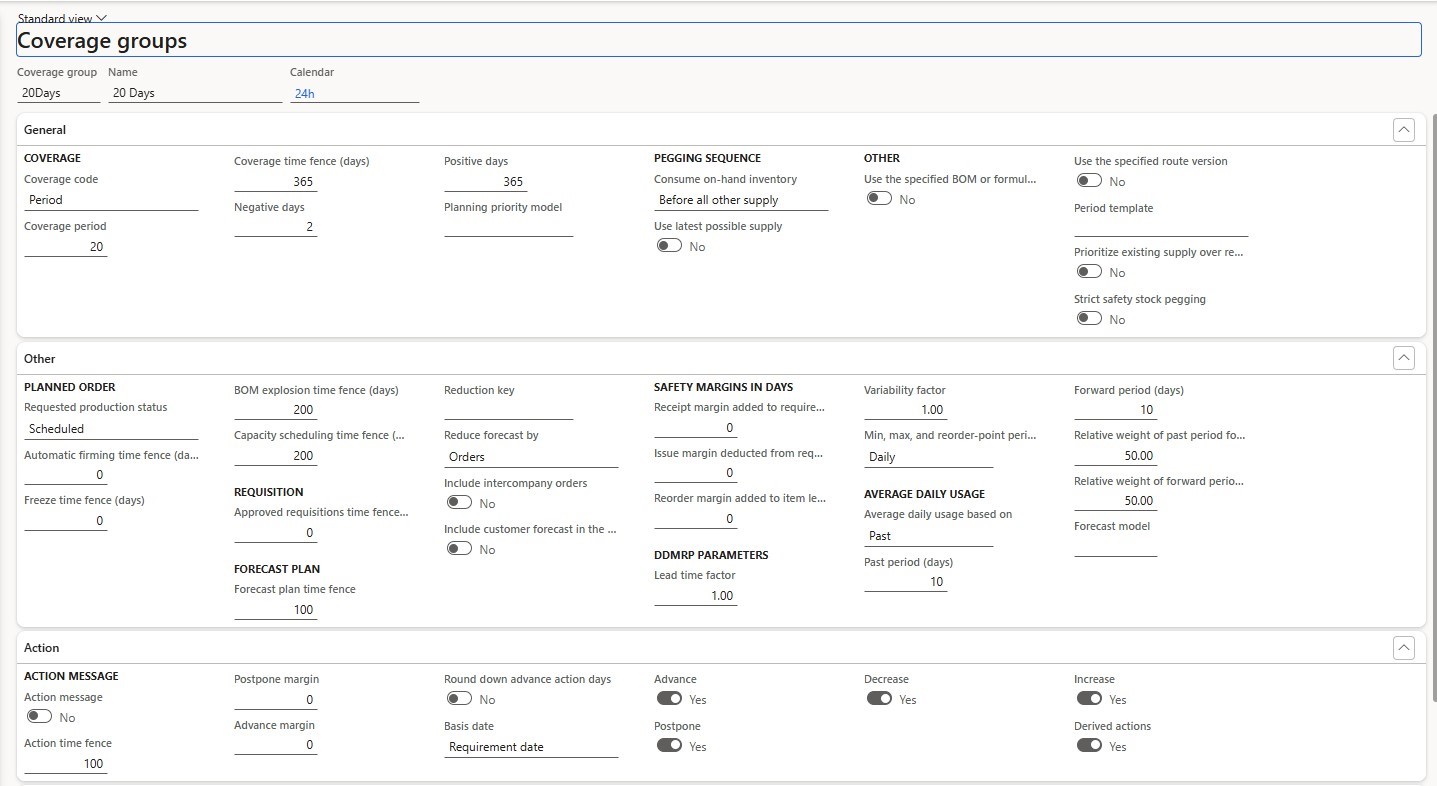Click the Negative days field
This screenshot has width=1437, height=786.
click(275, 227)
